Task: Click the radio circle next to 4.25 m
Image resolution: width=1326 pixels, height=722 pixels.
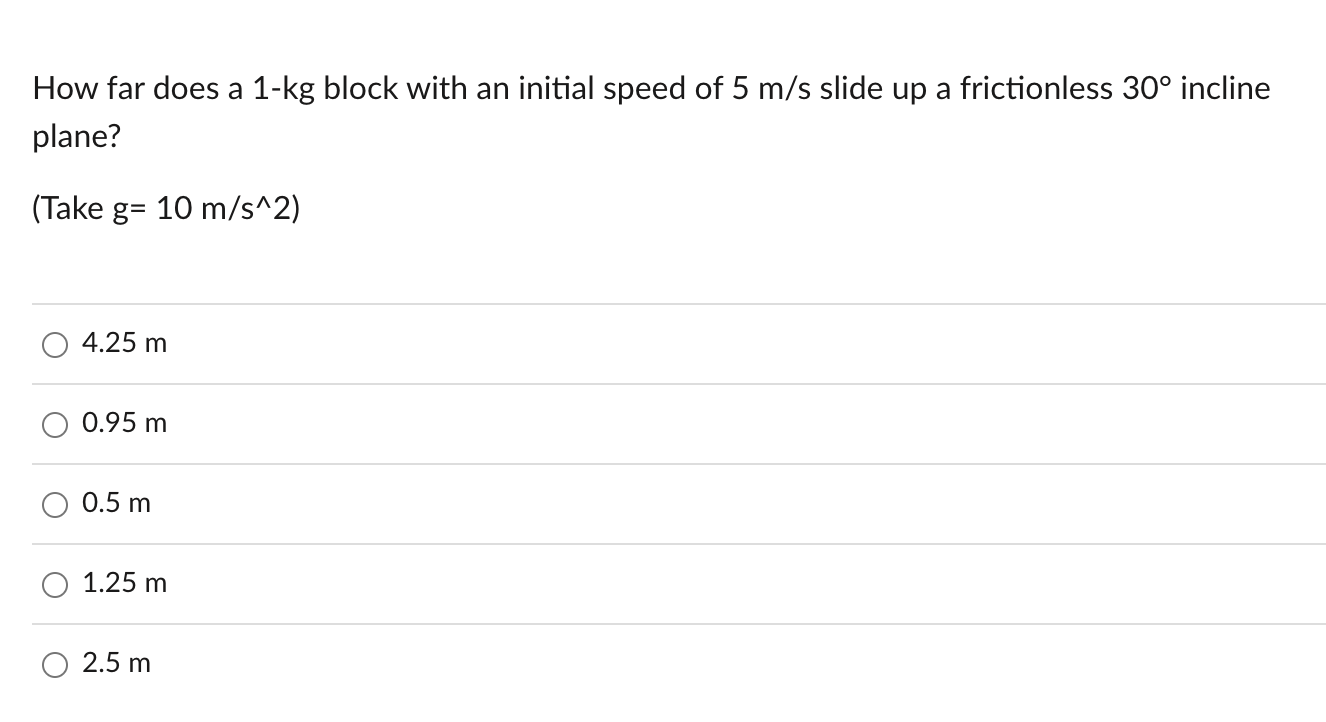Action: tap(55, 344)
